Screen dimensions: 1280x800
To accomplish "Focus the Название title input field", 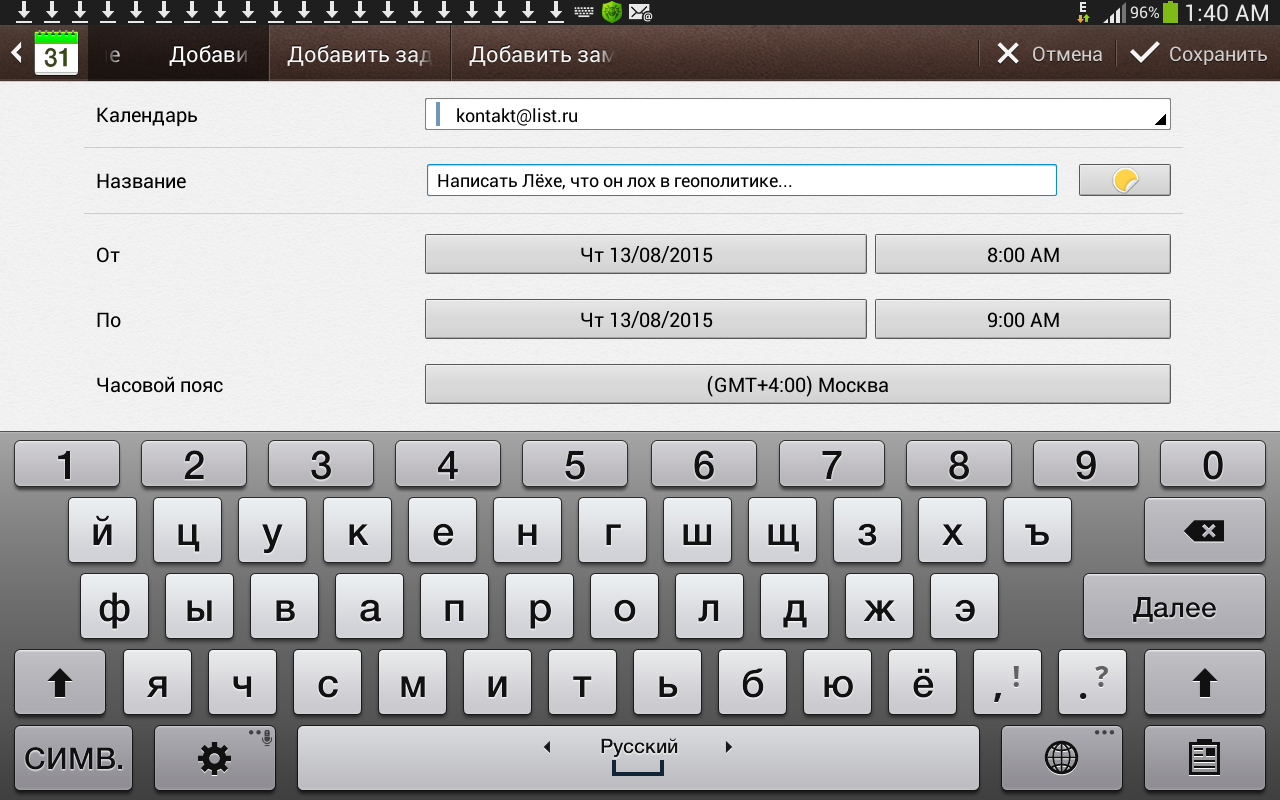I will 741,180.
